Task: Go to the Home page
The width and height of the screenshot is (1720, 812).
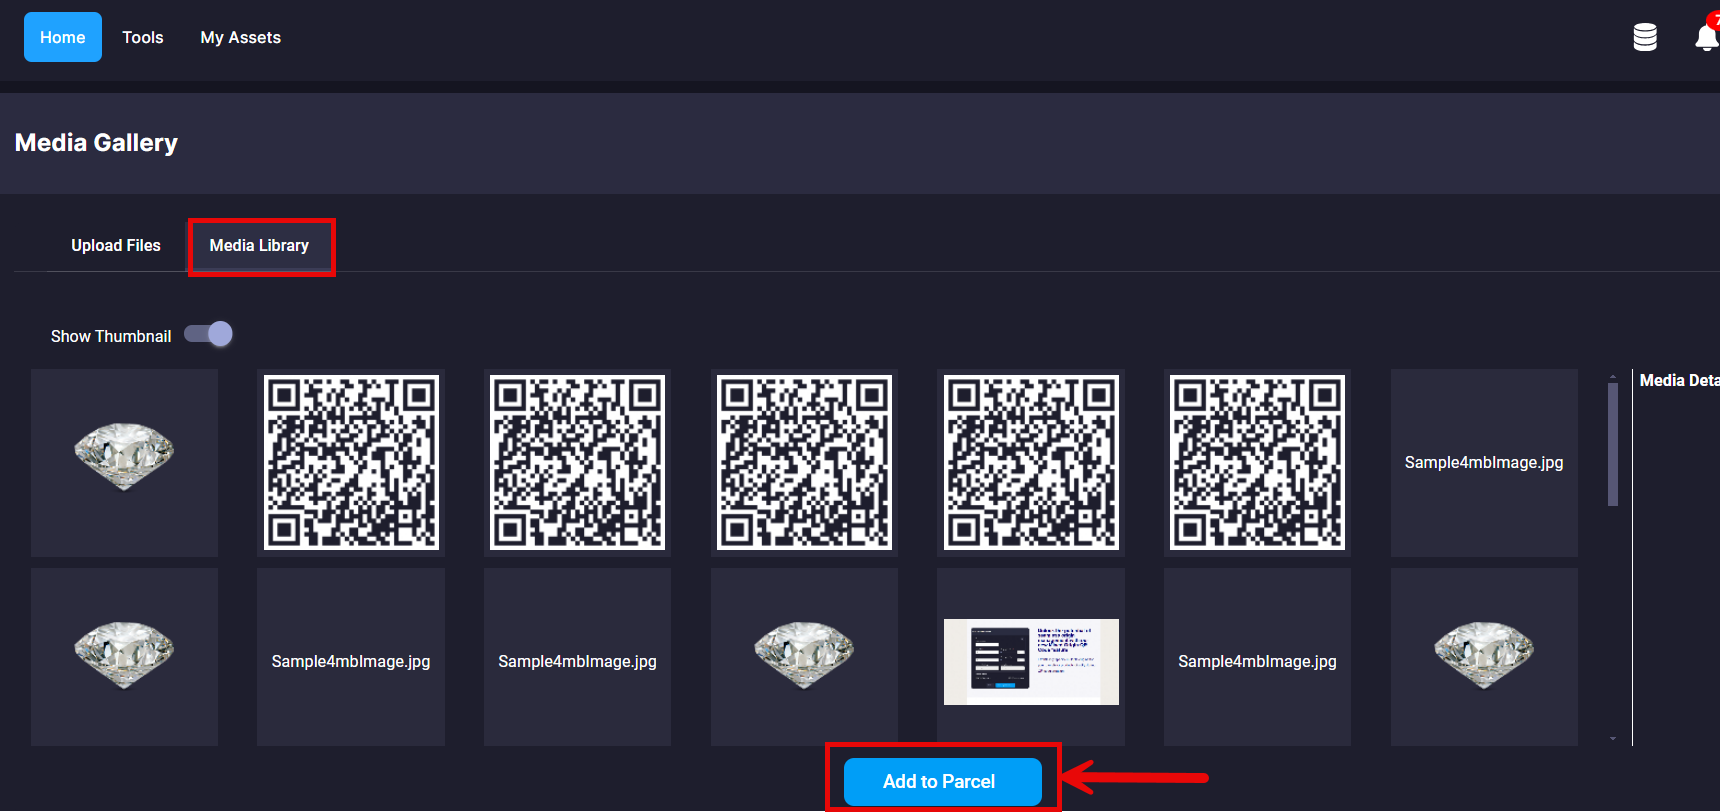Action: click(62, 37)
